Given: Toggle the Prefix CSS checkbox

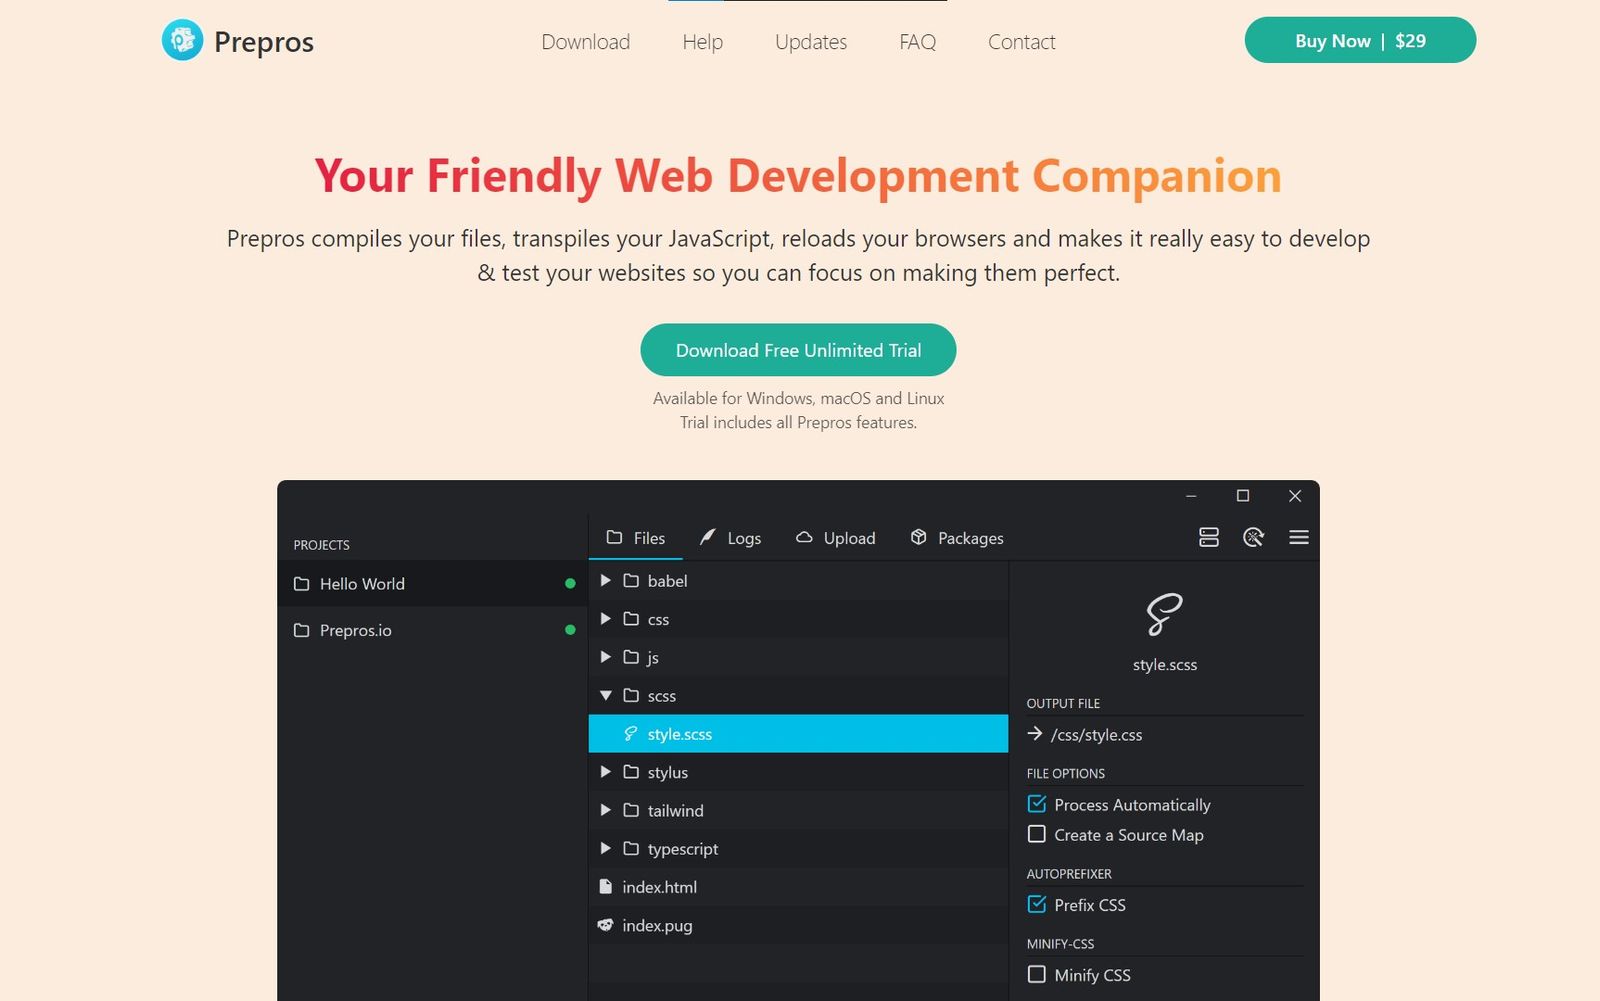Looking at the screenshot, I should coord(1037,904).
